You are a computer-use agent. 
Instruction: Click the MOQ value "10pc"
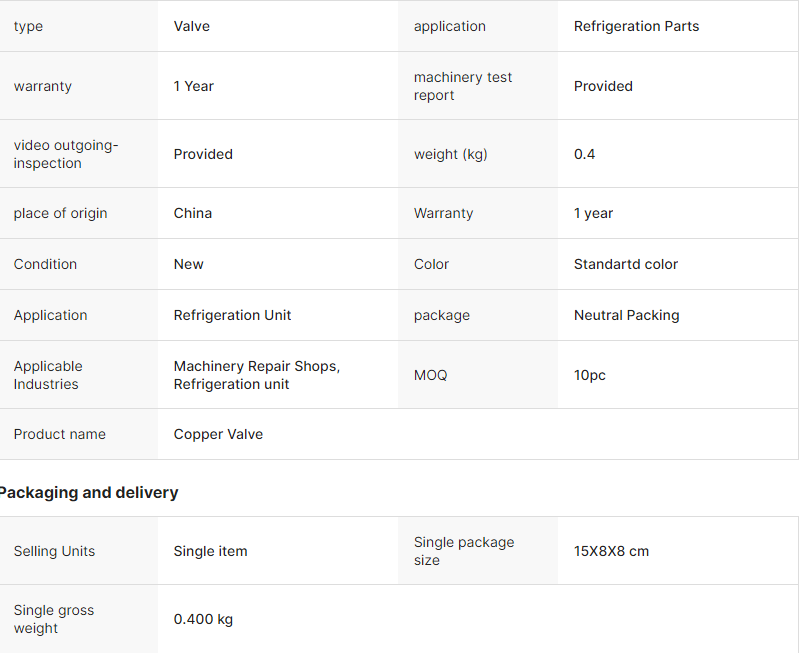[x=590, y=375]
